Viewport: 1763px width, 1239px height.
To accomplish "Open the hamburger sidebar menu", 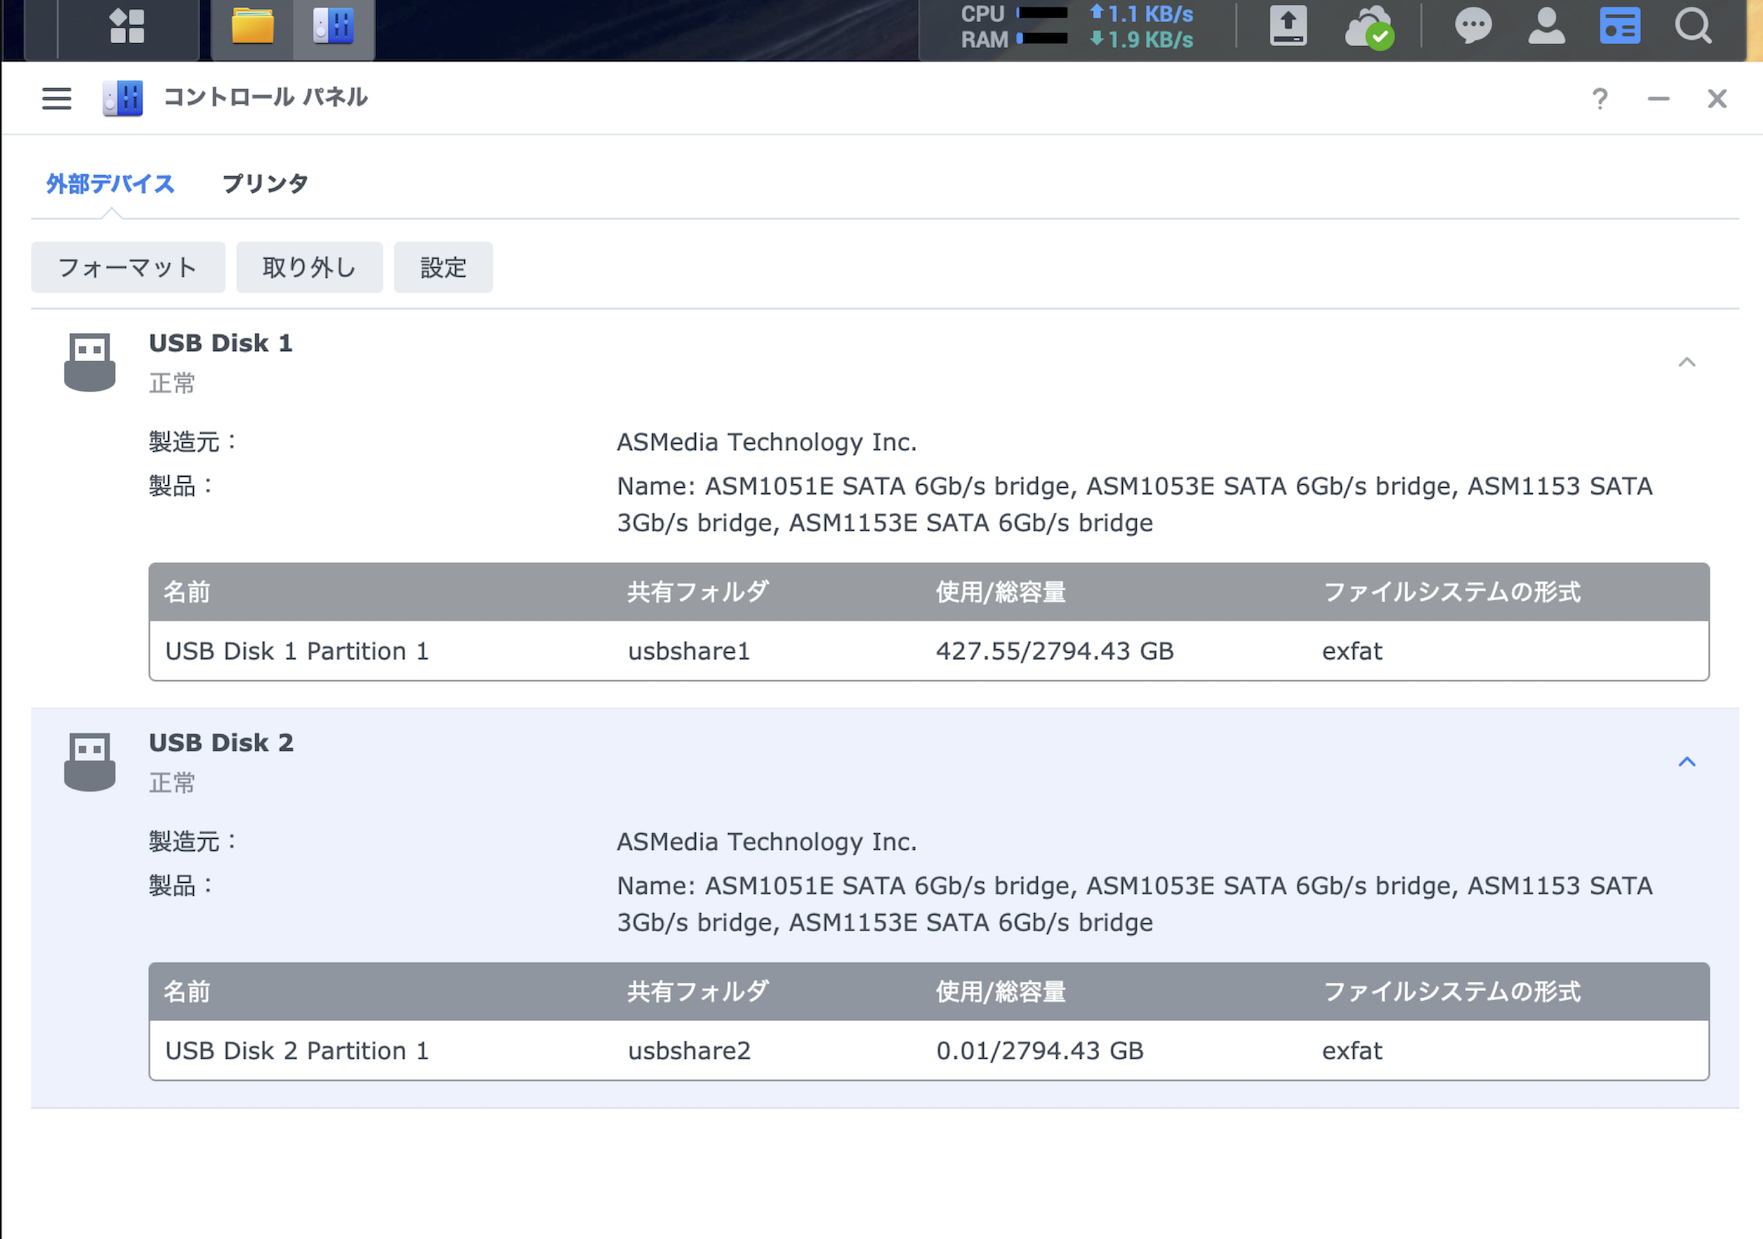I will [x=57, y=98].
